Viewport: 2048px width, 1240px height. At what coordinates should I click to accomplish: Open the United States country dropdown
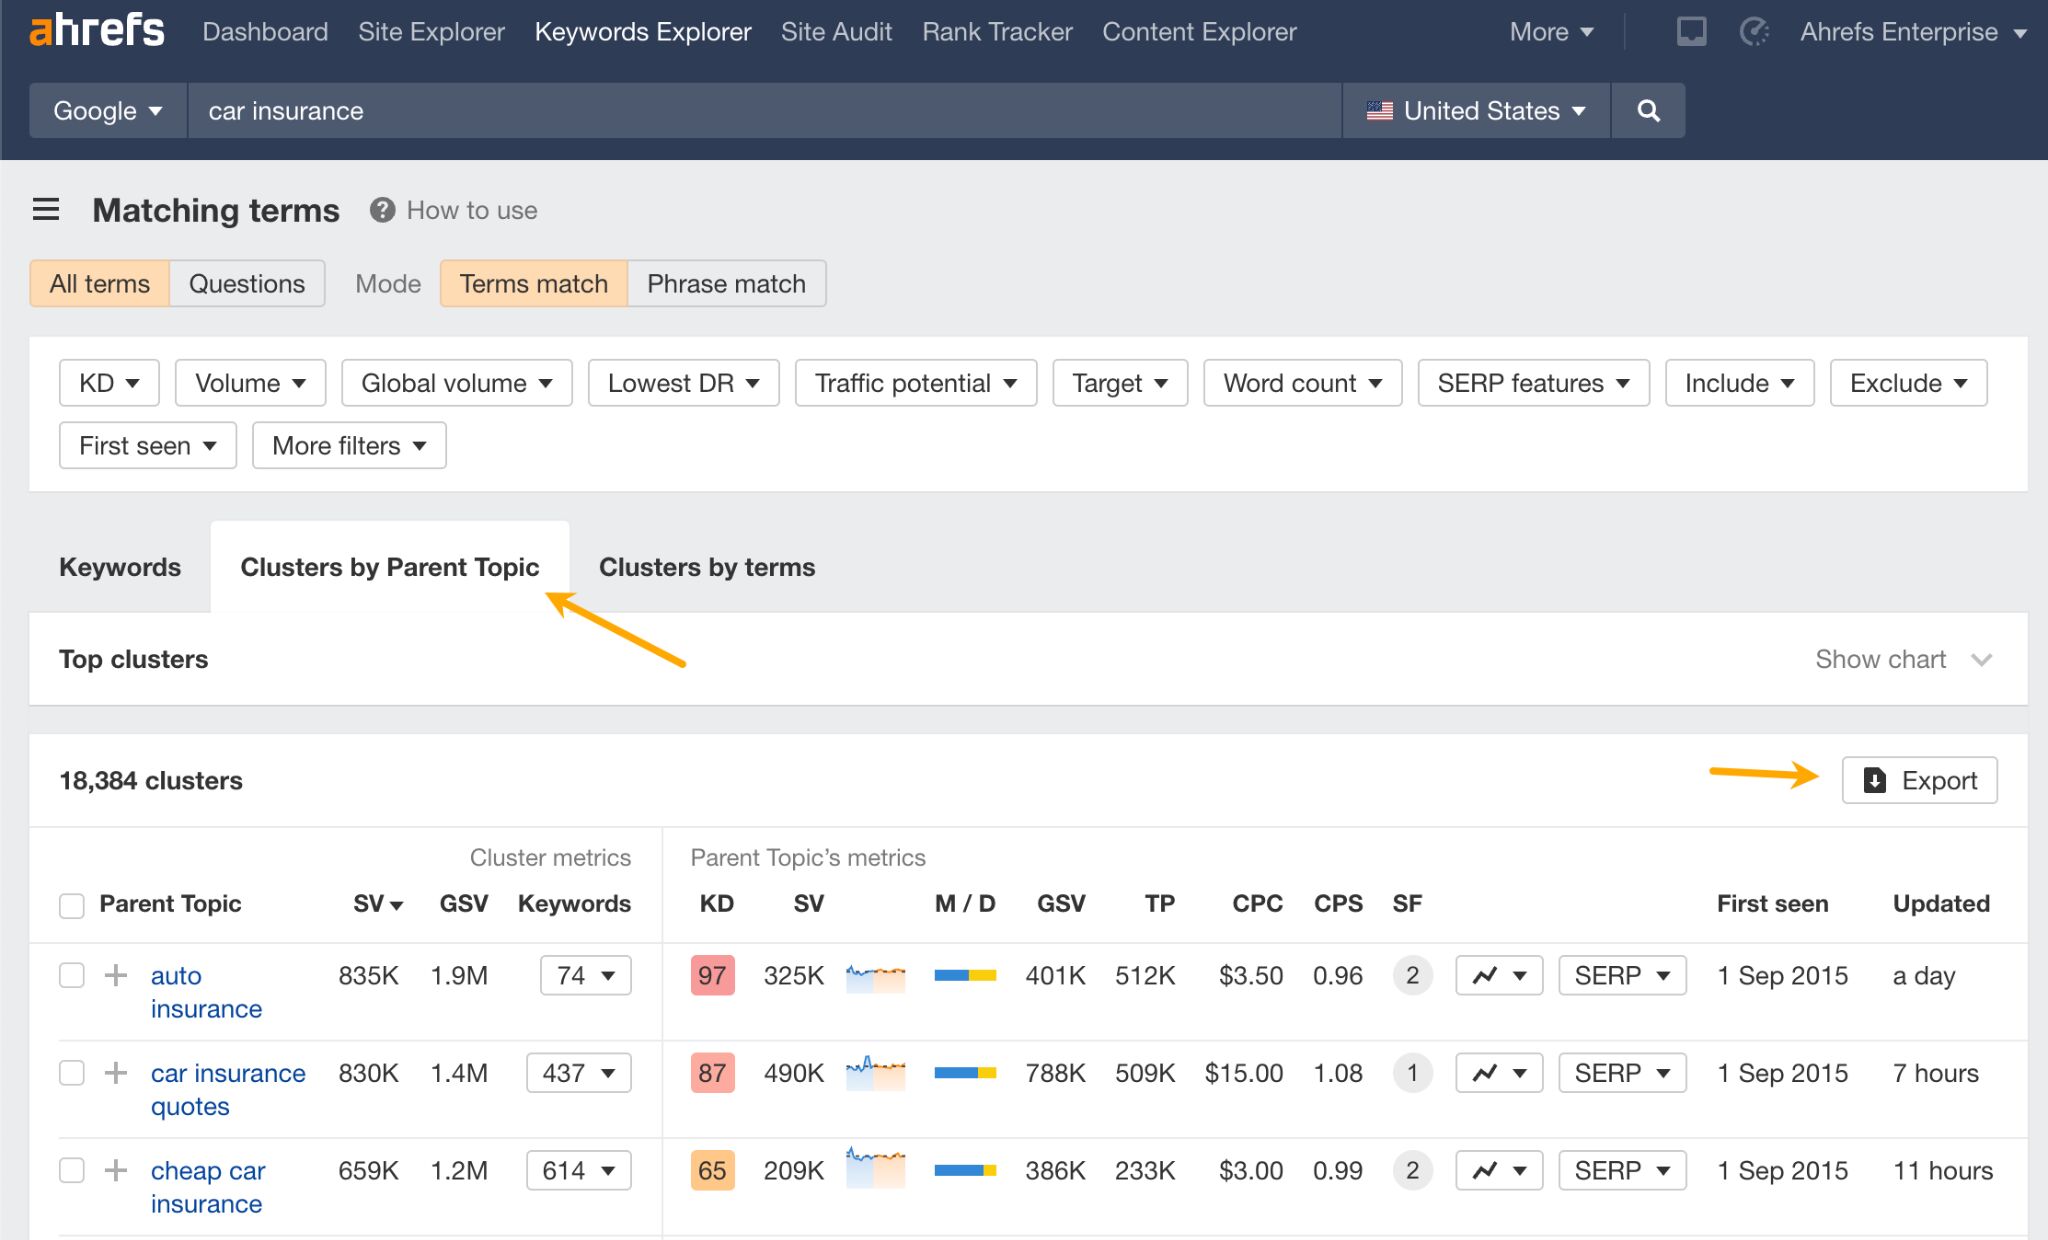1476,111
